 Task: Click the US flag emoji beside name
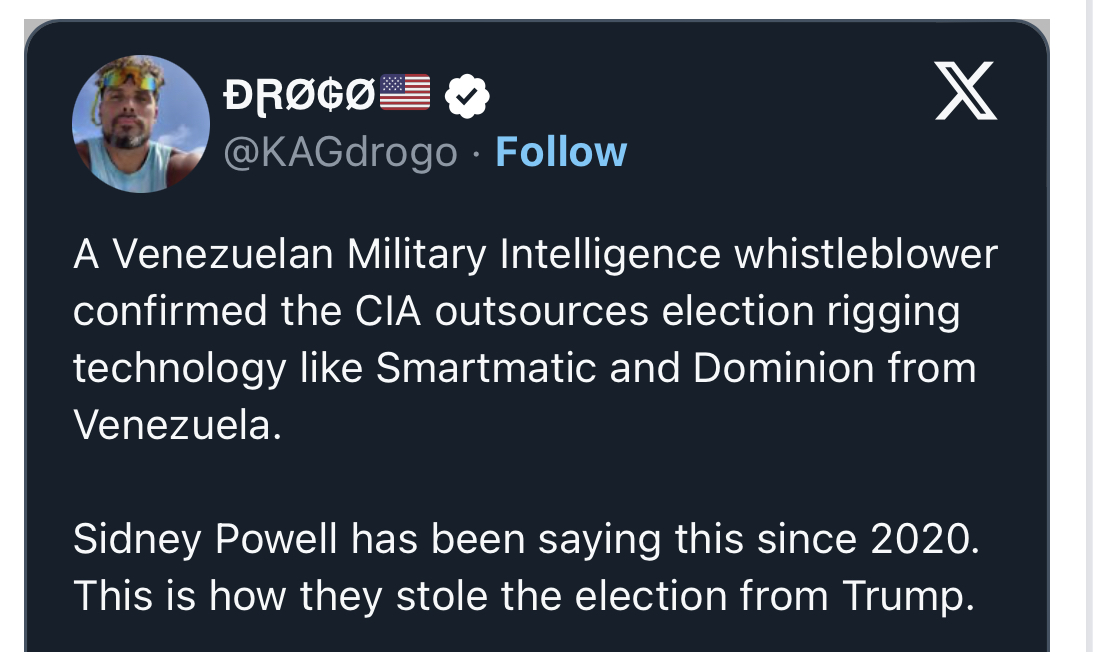405,93
